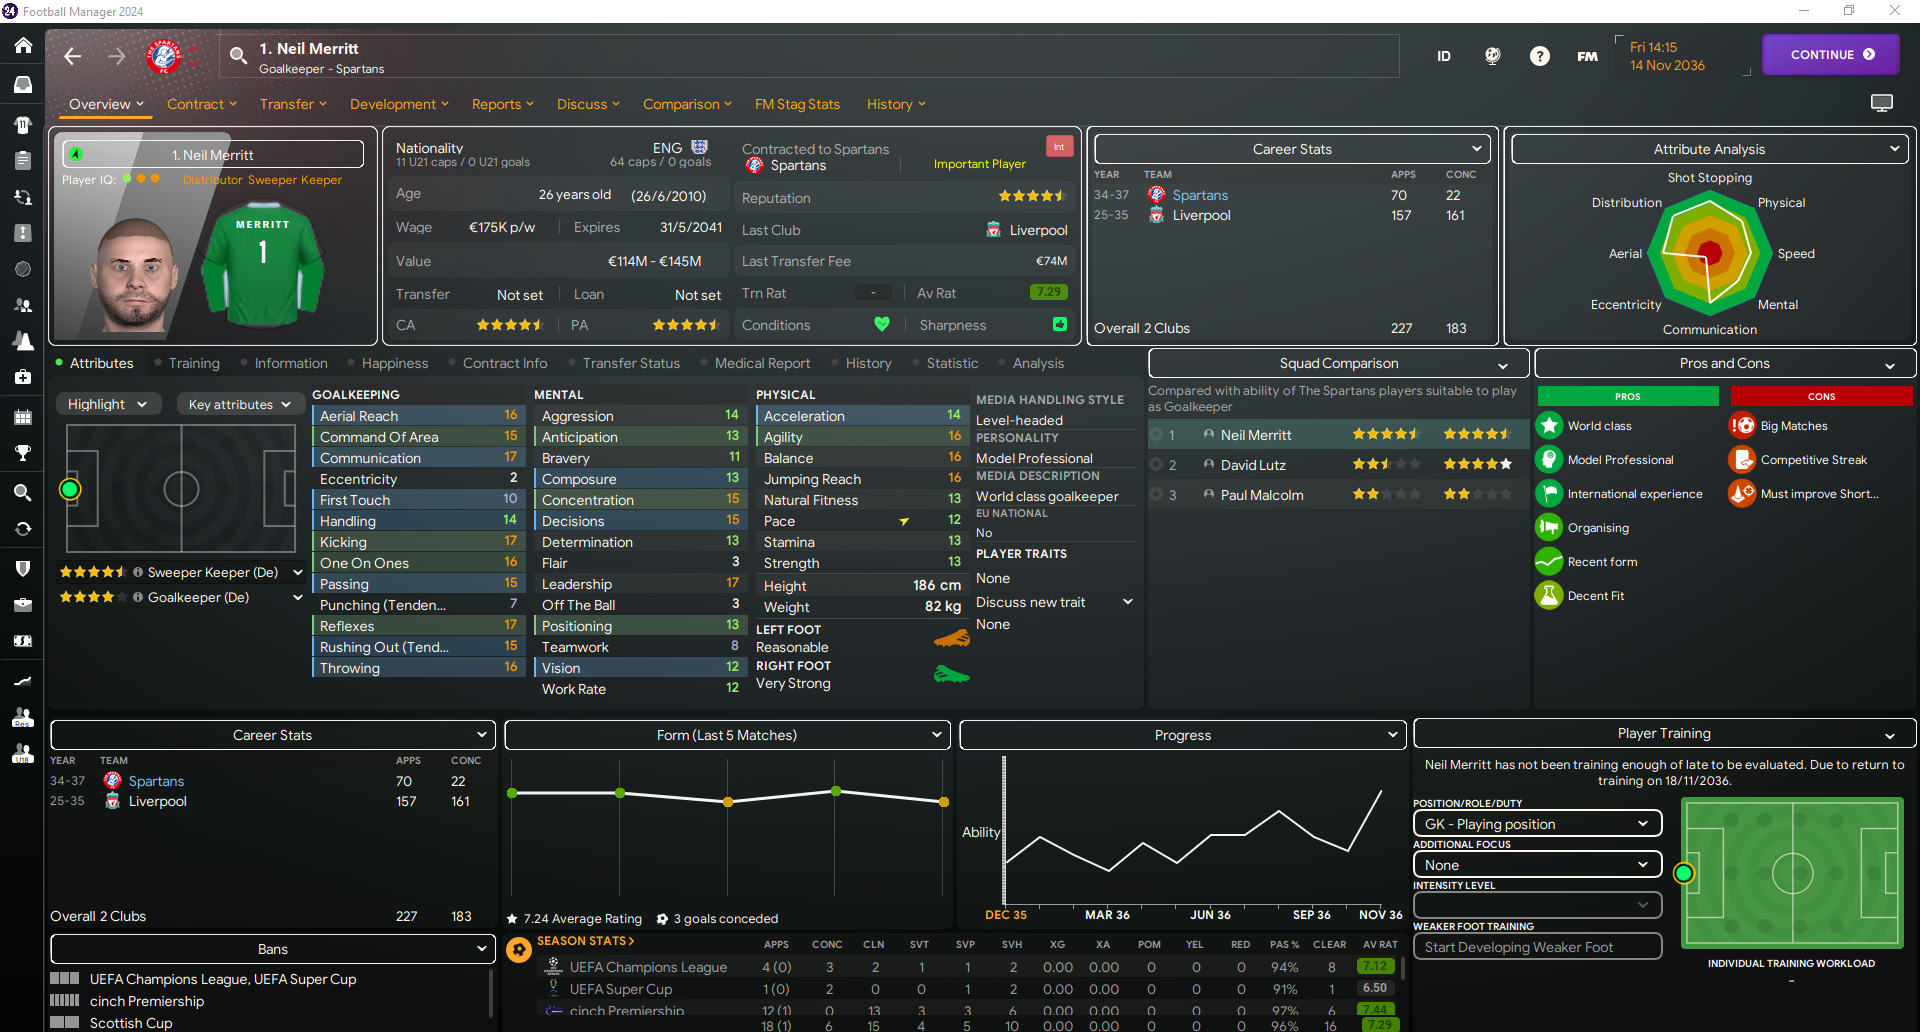
Task: Click Start Developing Weaker Foot button
Action: pos(1537,947)
